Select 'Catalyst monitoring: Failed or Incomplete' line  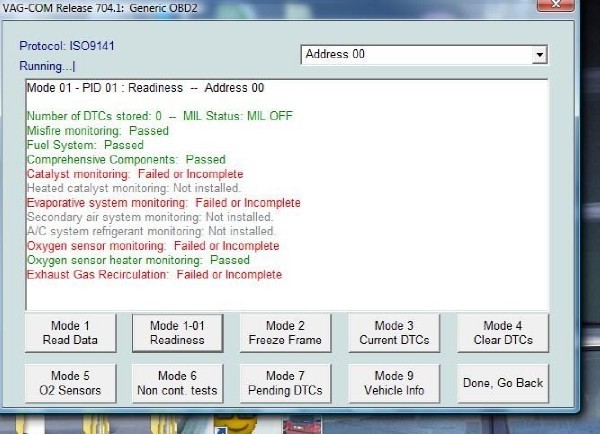pyautogui.click(x=135, y=174)
